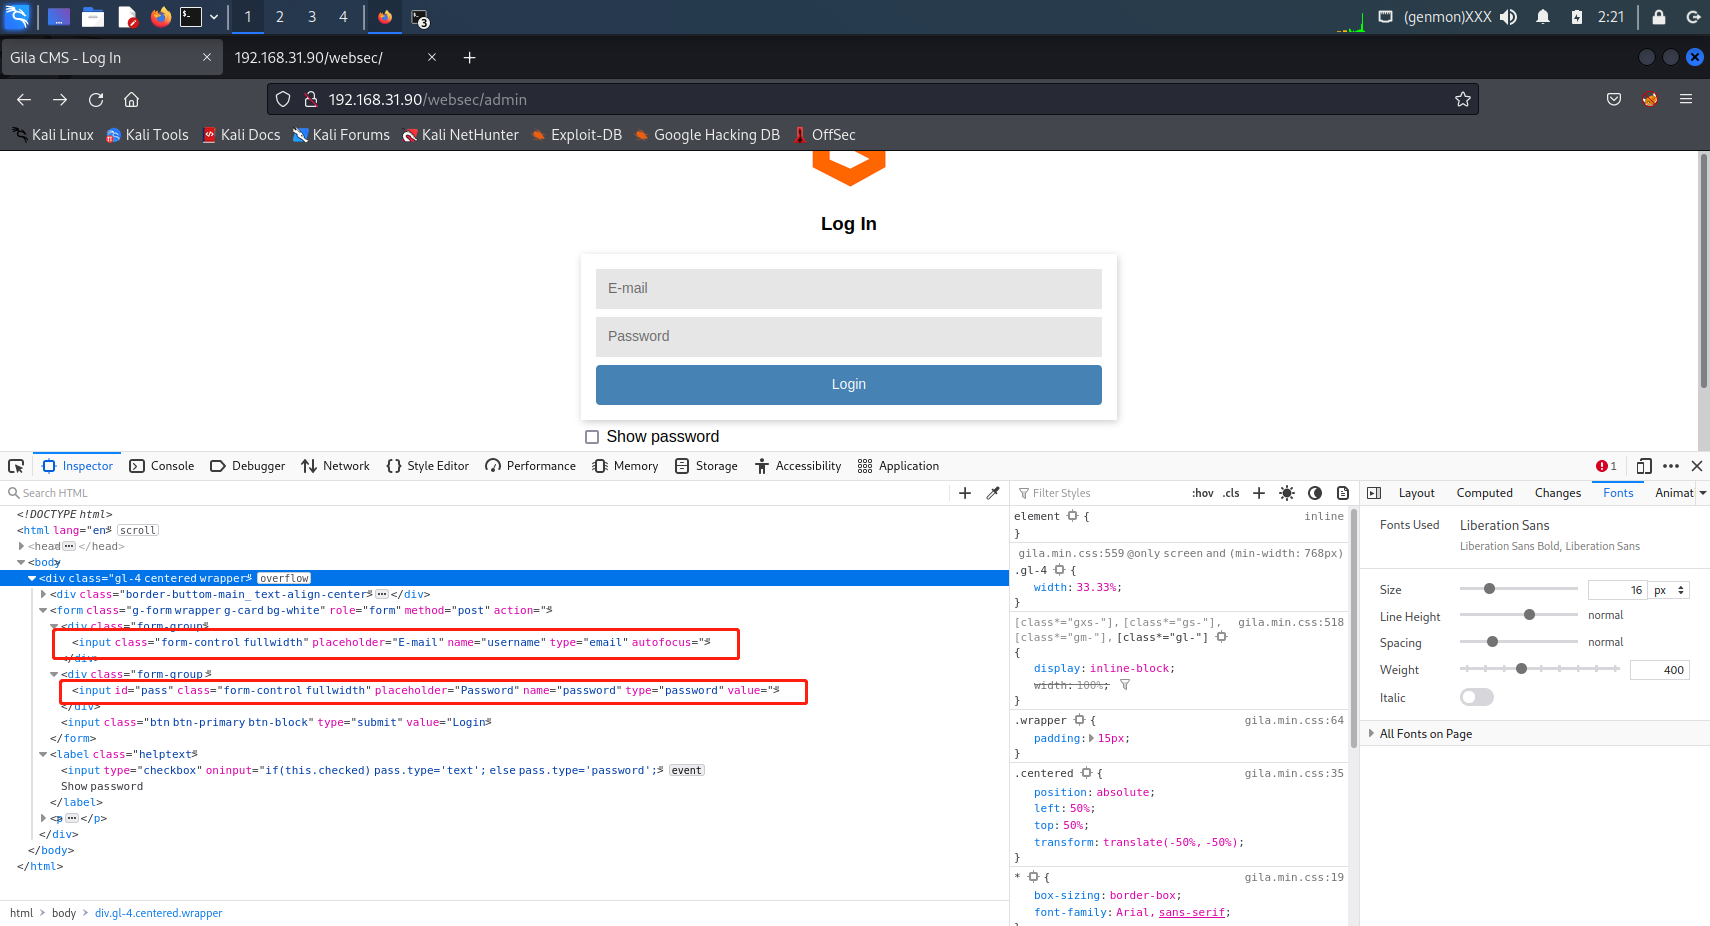Go back to the previous page

24,99
